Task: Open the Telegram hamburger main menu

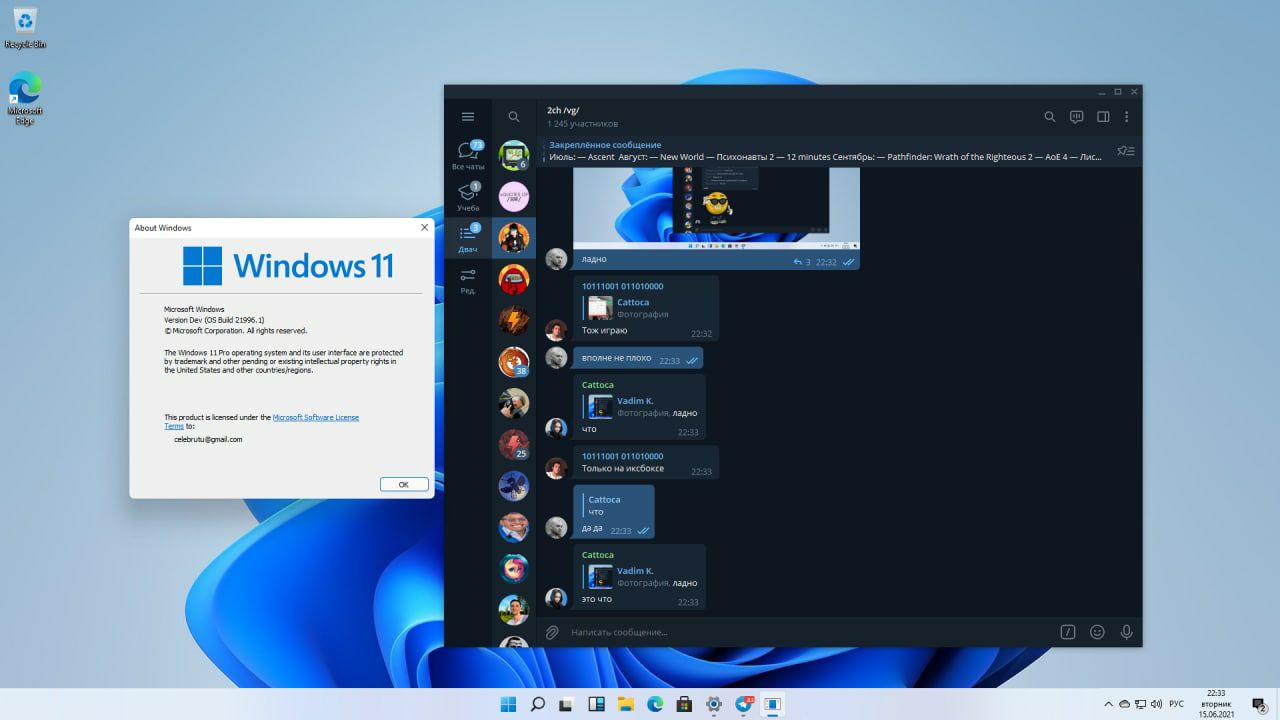Action: [x=467, y=117]
